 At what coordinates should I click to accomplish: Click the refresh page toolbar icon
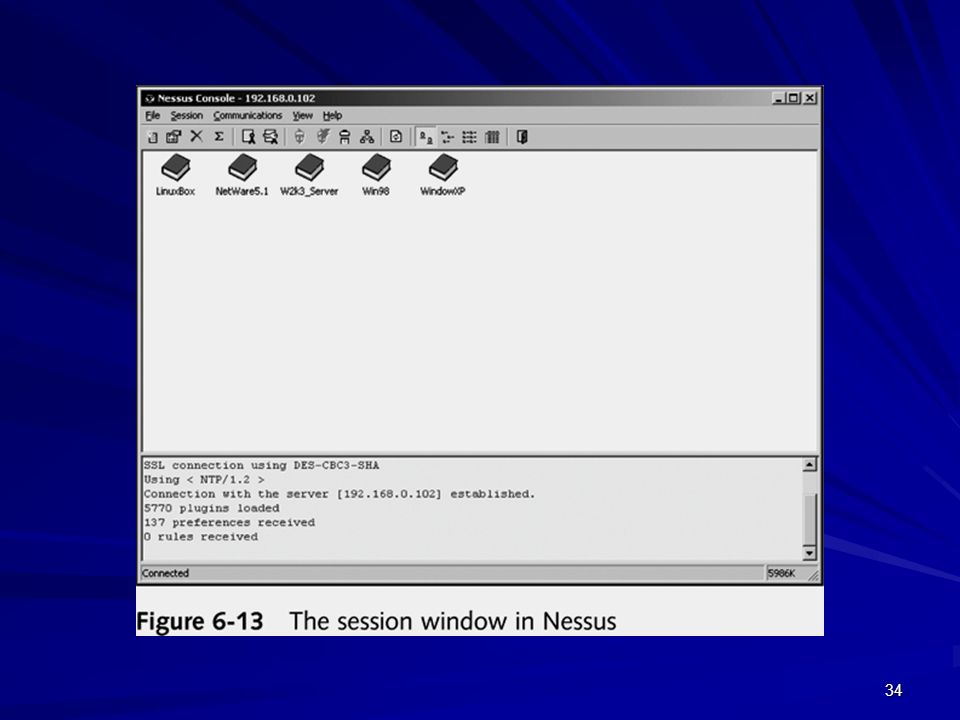396,137
